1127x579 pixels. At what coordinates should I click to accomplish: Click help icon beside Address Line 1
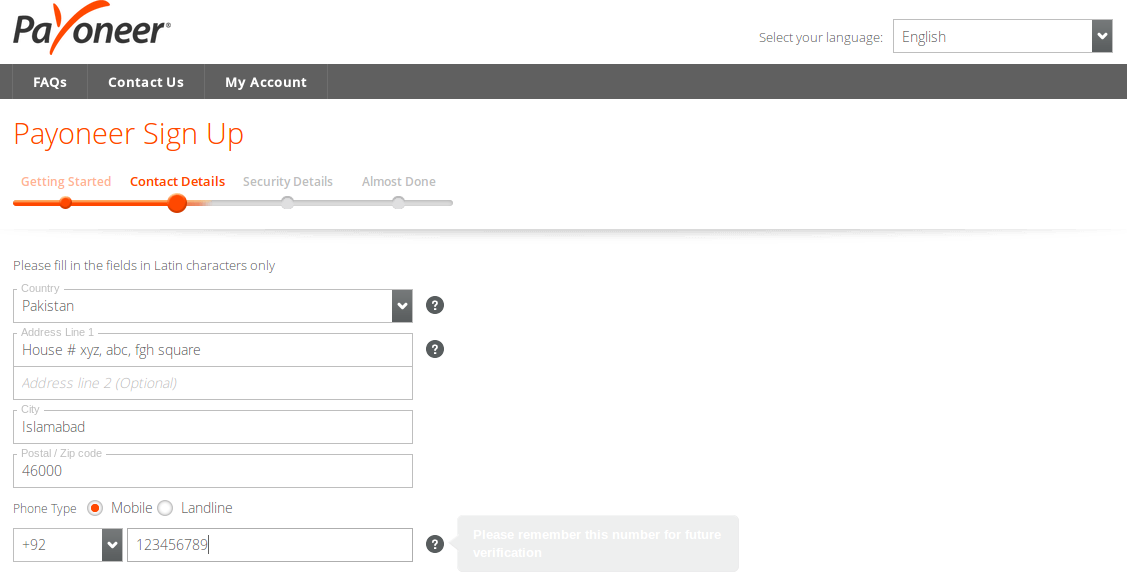(x=435, y=349)
